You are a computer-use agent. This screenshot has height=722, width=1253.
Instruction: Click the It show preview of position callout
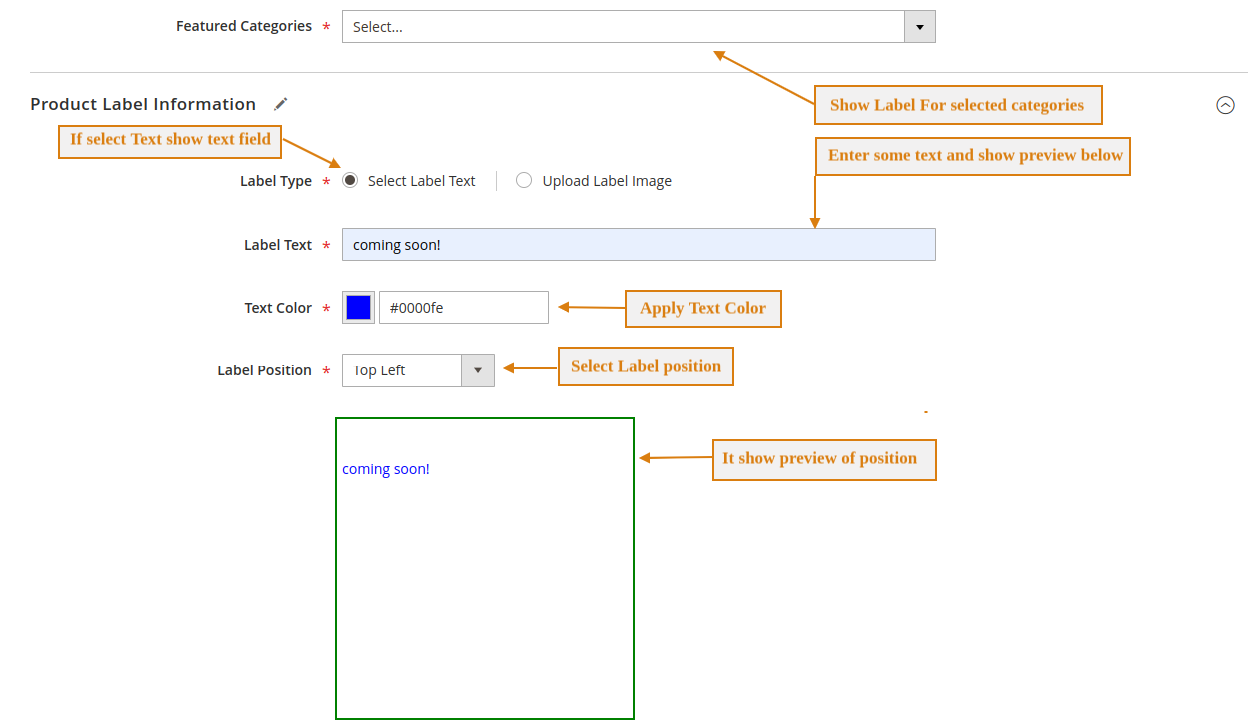[823, 459]
